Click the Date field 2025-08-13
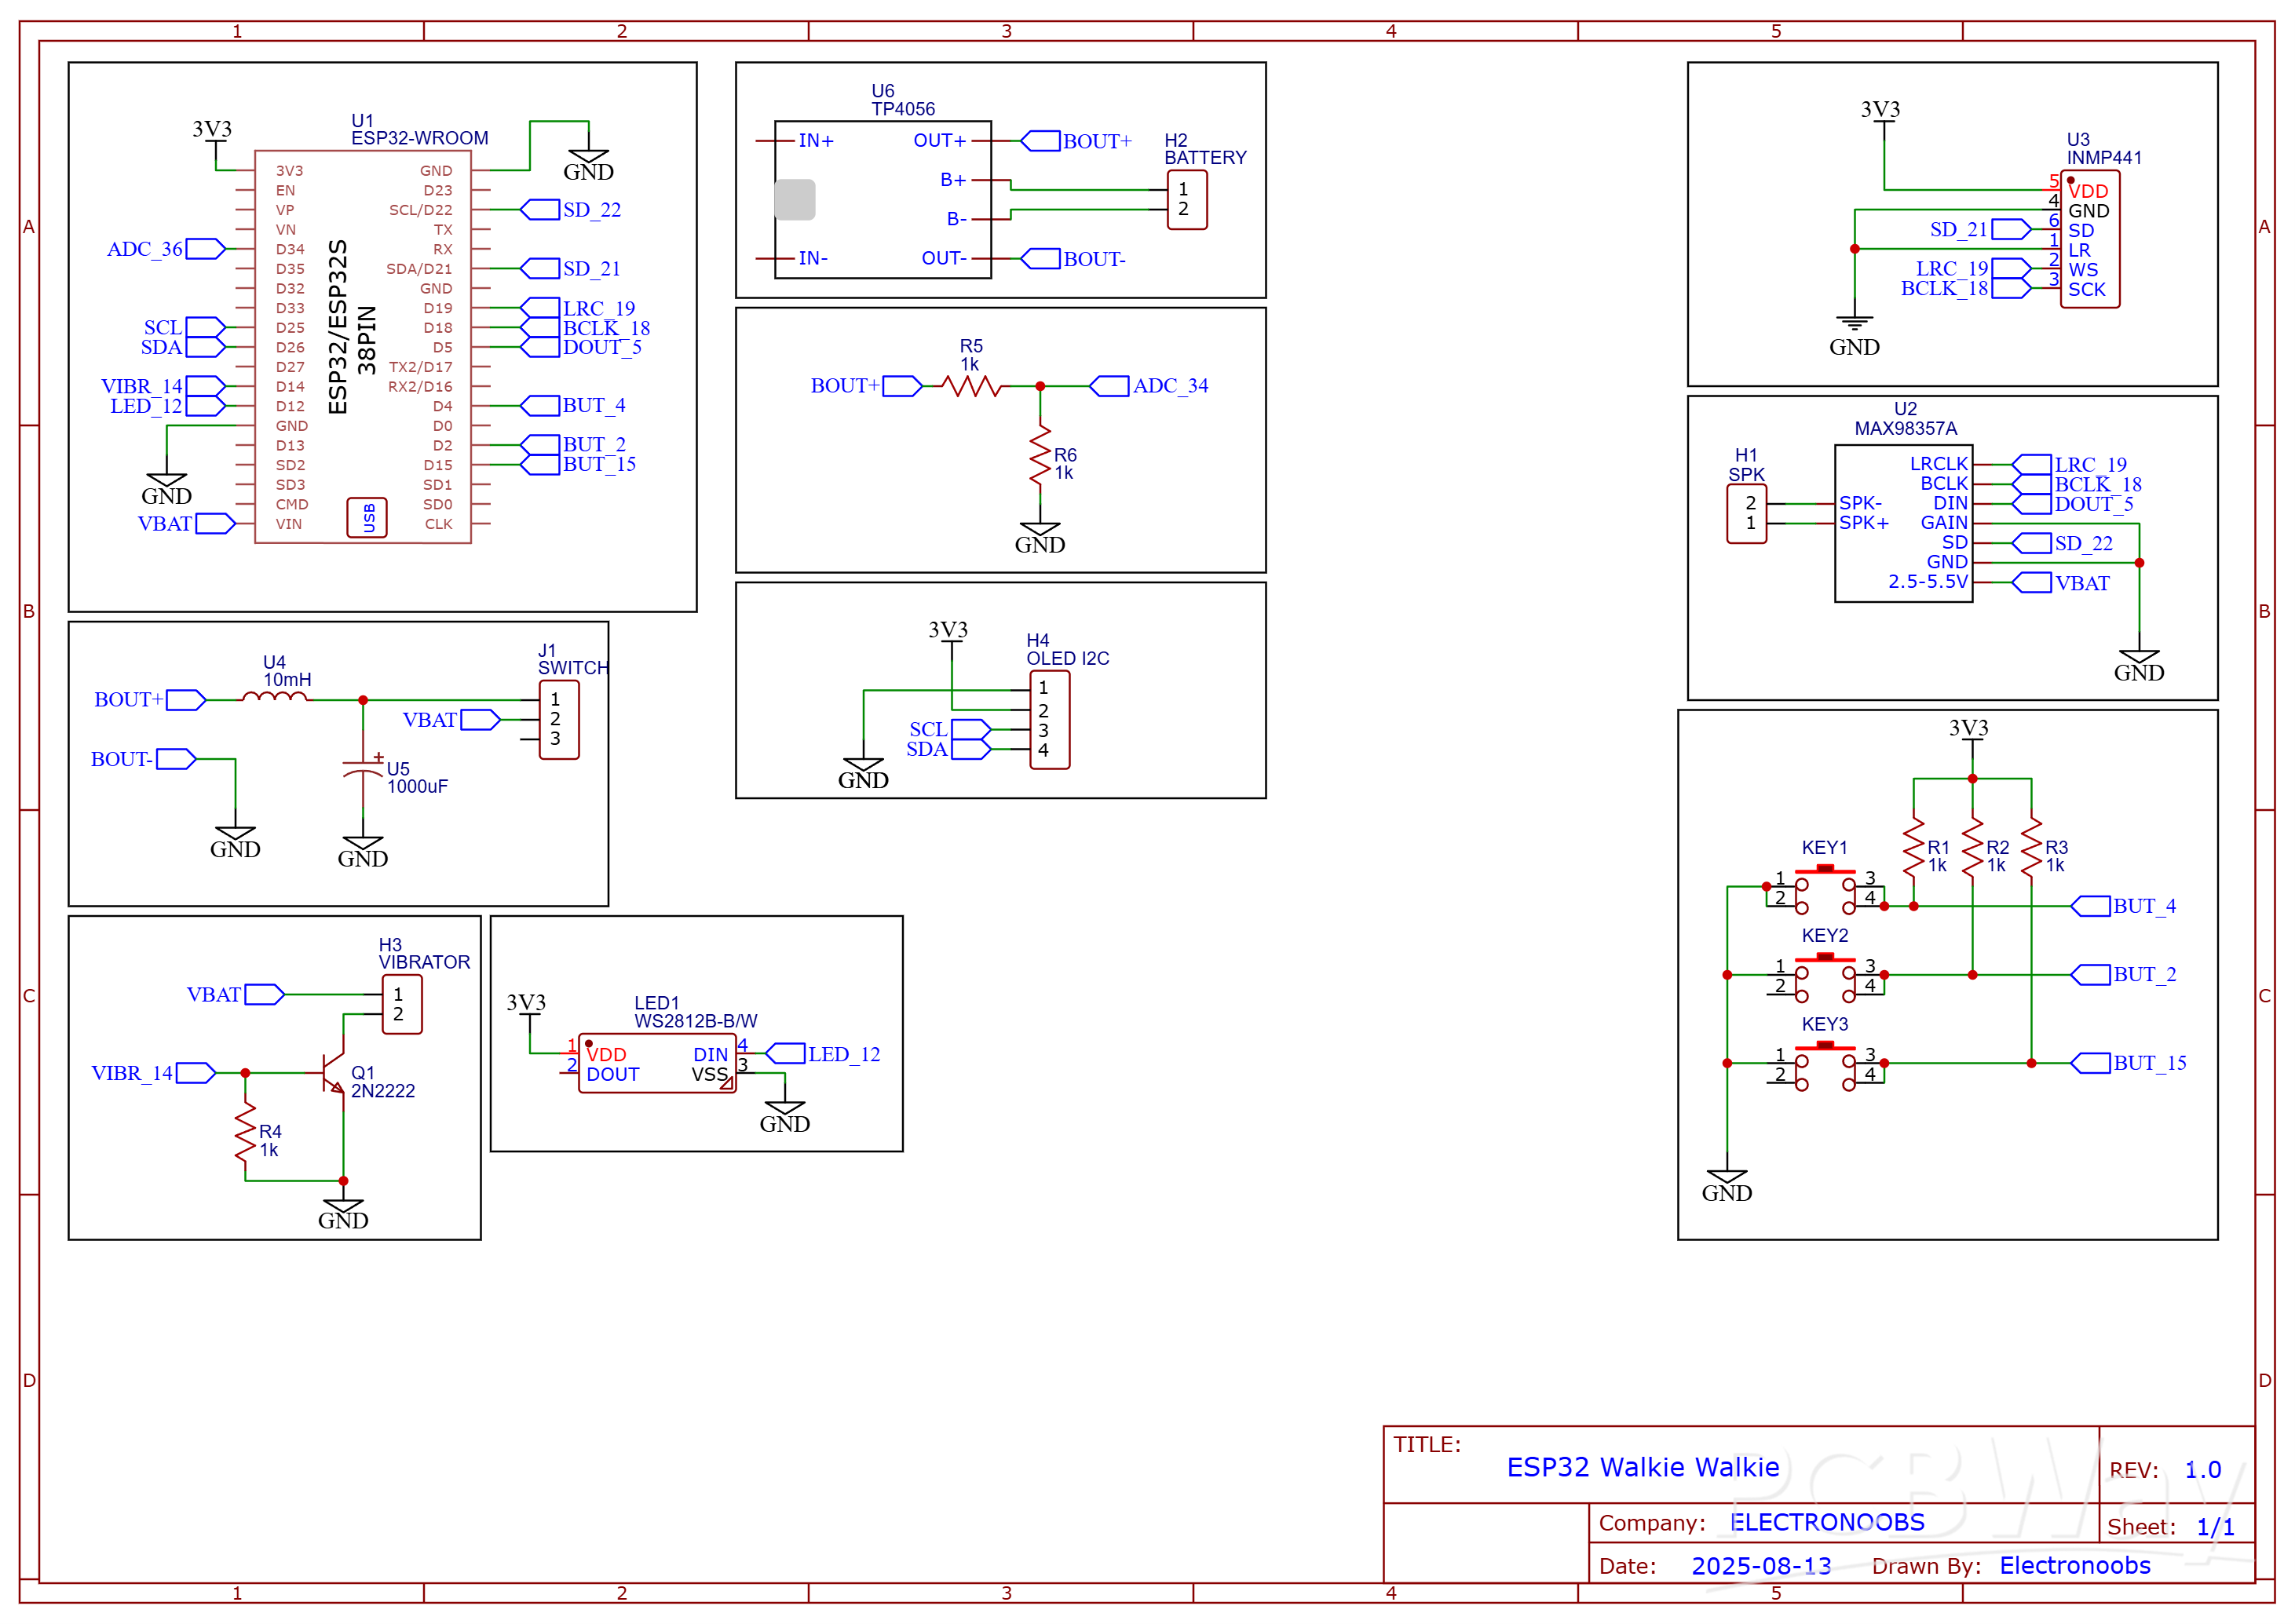Viewport: 2295px width, 1624px height. [x=1761, y=1565]
